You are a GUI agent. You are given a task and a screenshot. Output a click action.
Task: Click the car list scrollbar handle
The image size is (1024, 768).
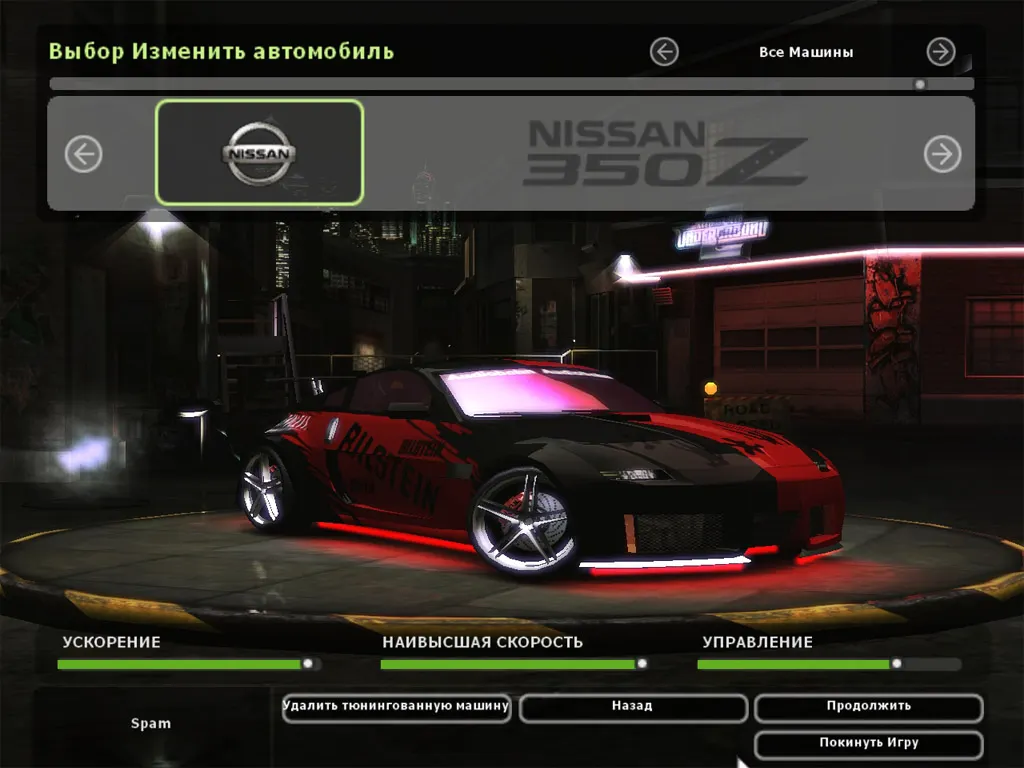pyautogui.click(x=920, y=84)
